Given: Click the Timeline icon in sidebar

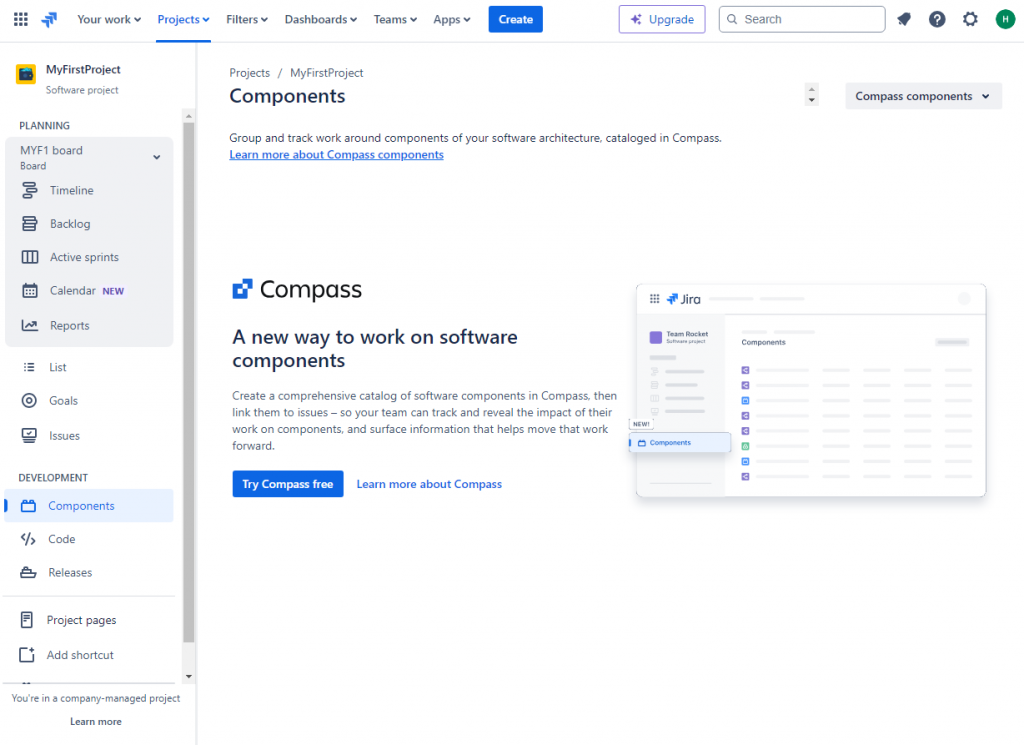Looking at the screenshot, I should click(x=29, y=190).
